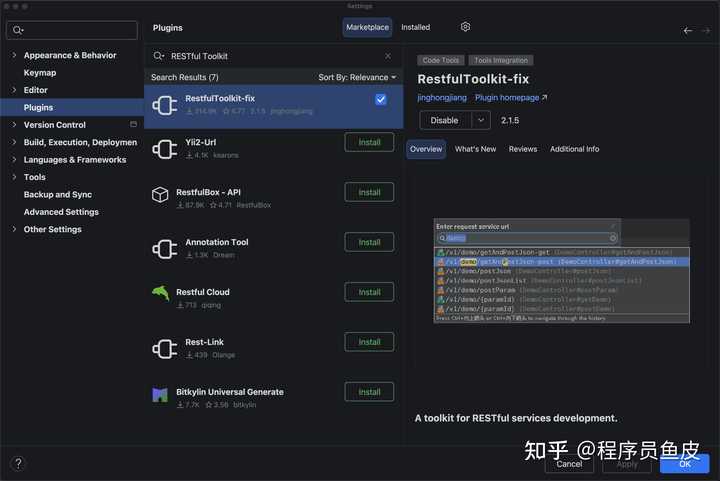Open the Sort By Relevance dropdown
Screen dimensions: 720x481
point(357,77)
